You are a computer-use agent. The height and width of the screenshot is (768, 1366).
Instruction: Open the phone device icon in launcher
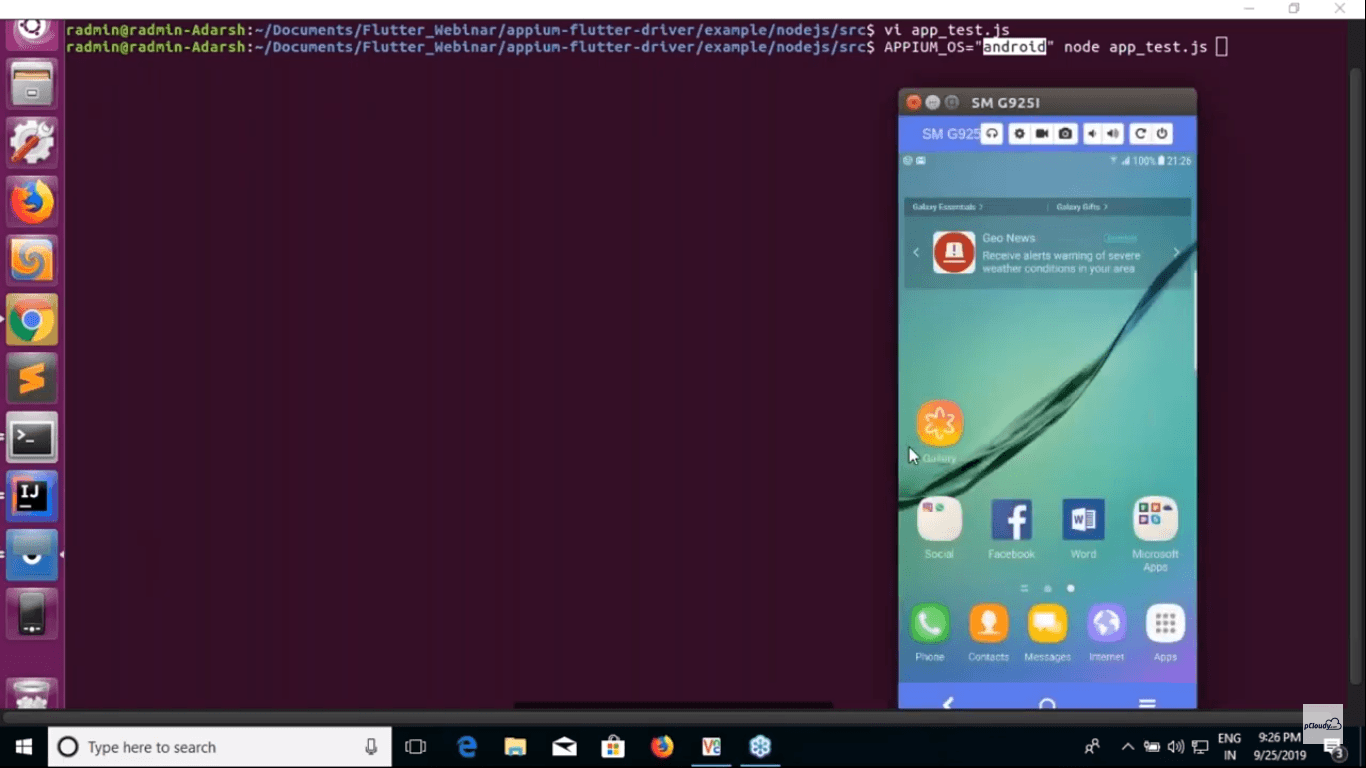32,613
